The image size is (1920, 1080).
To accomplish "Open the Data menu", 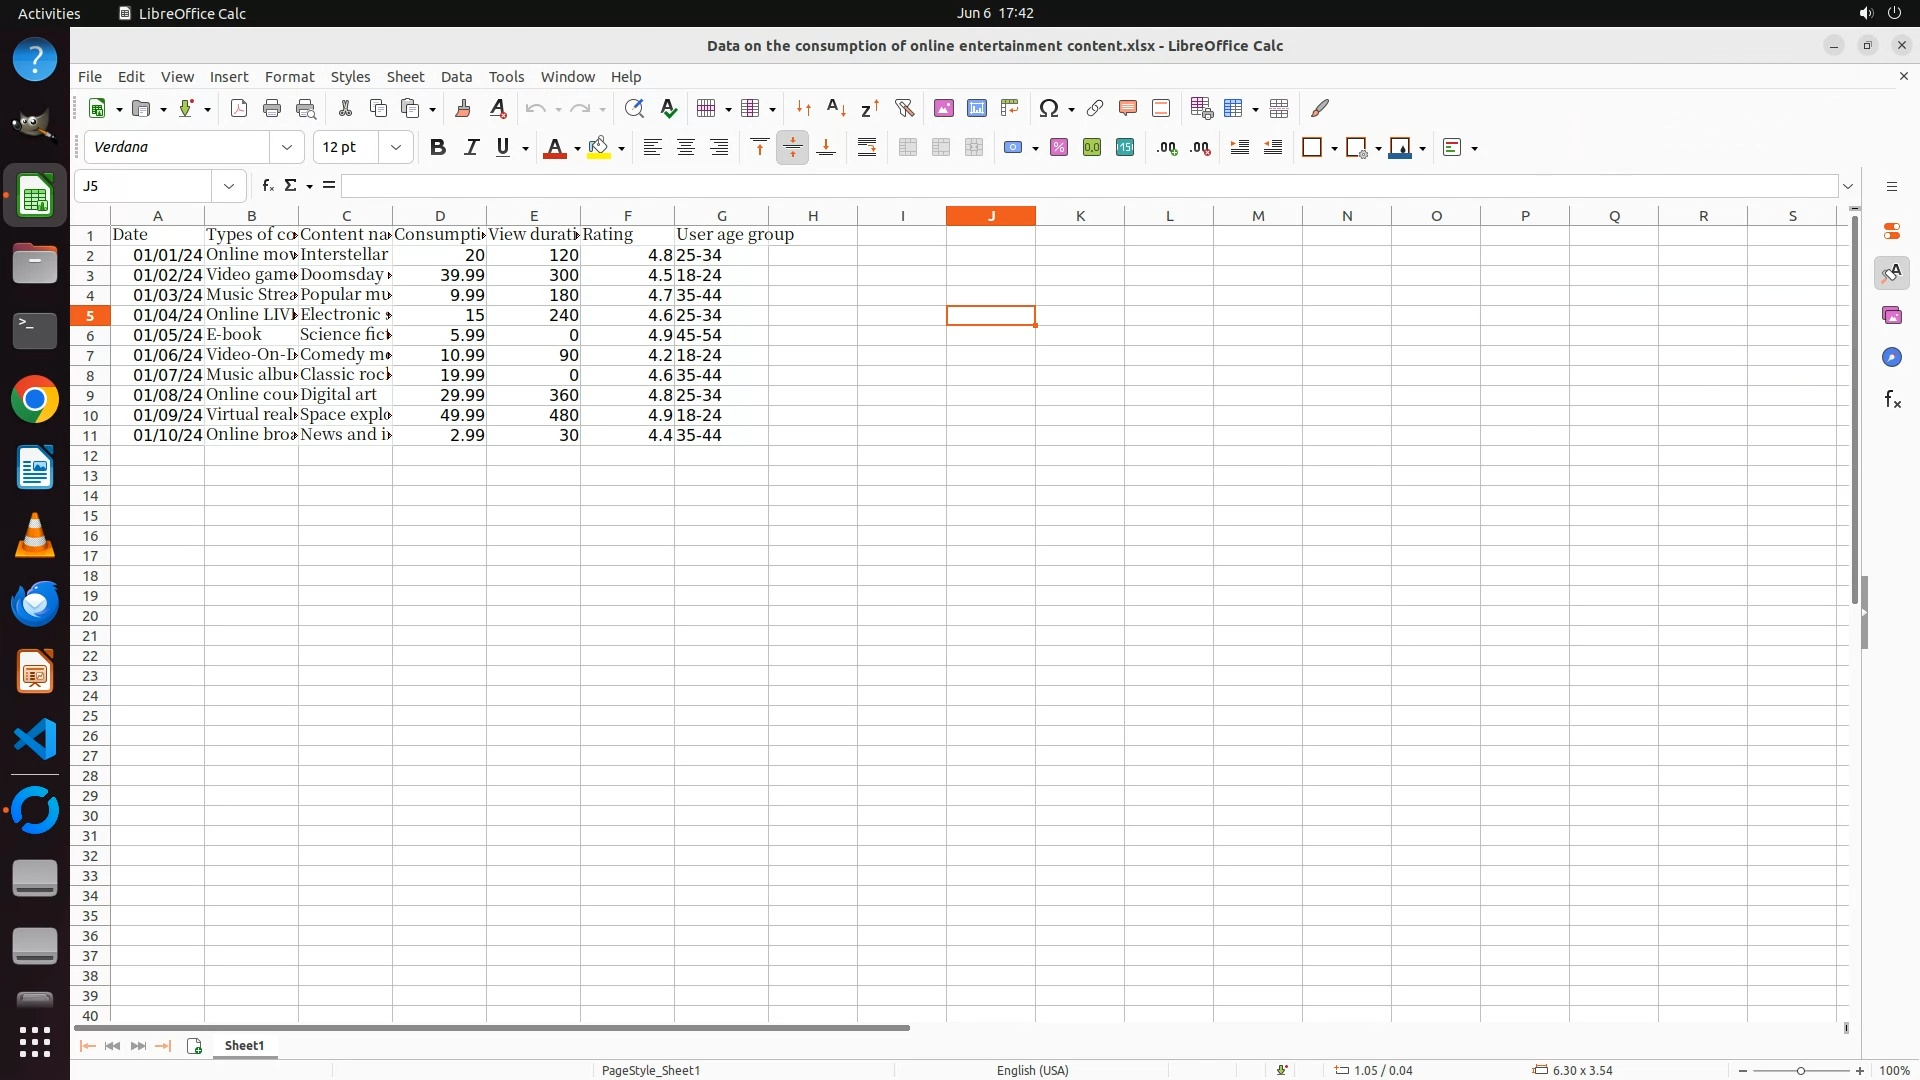I will coord(456,77).
